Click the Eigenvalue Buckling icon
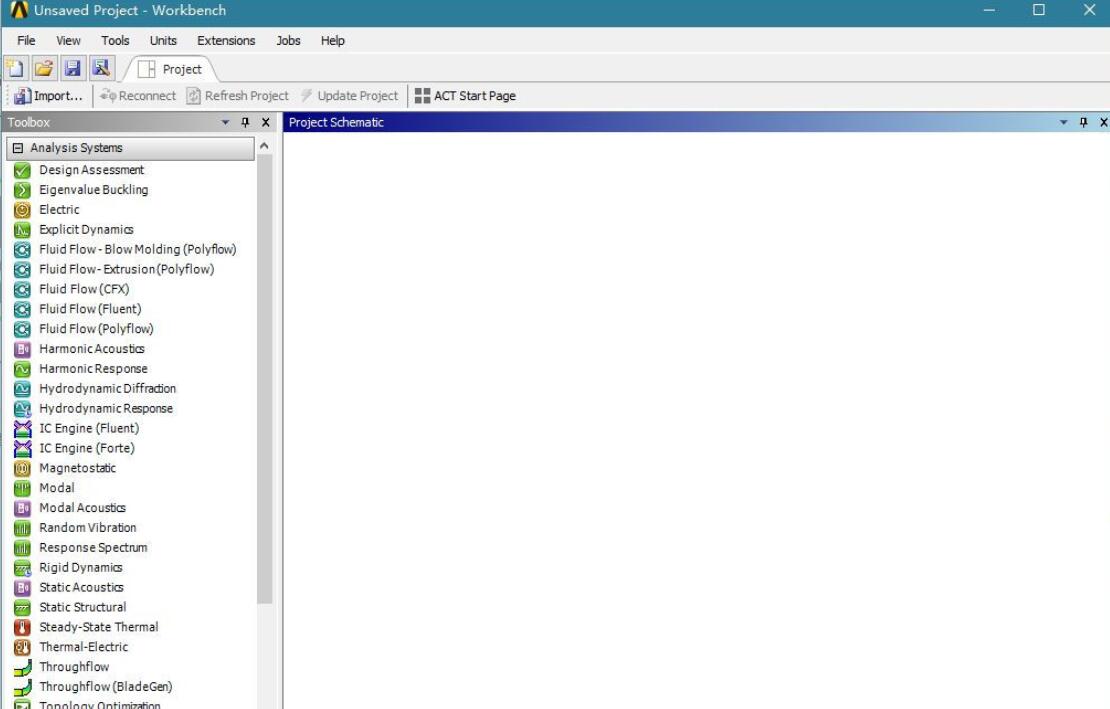 click(23, 190)
